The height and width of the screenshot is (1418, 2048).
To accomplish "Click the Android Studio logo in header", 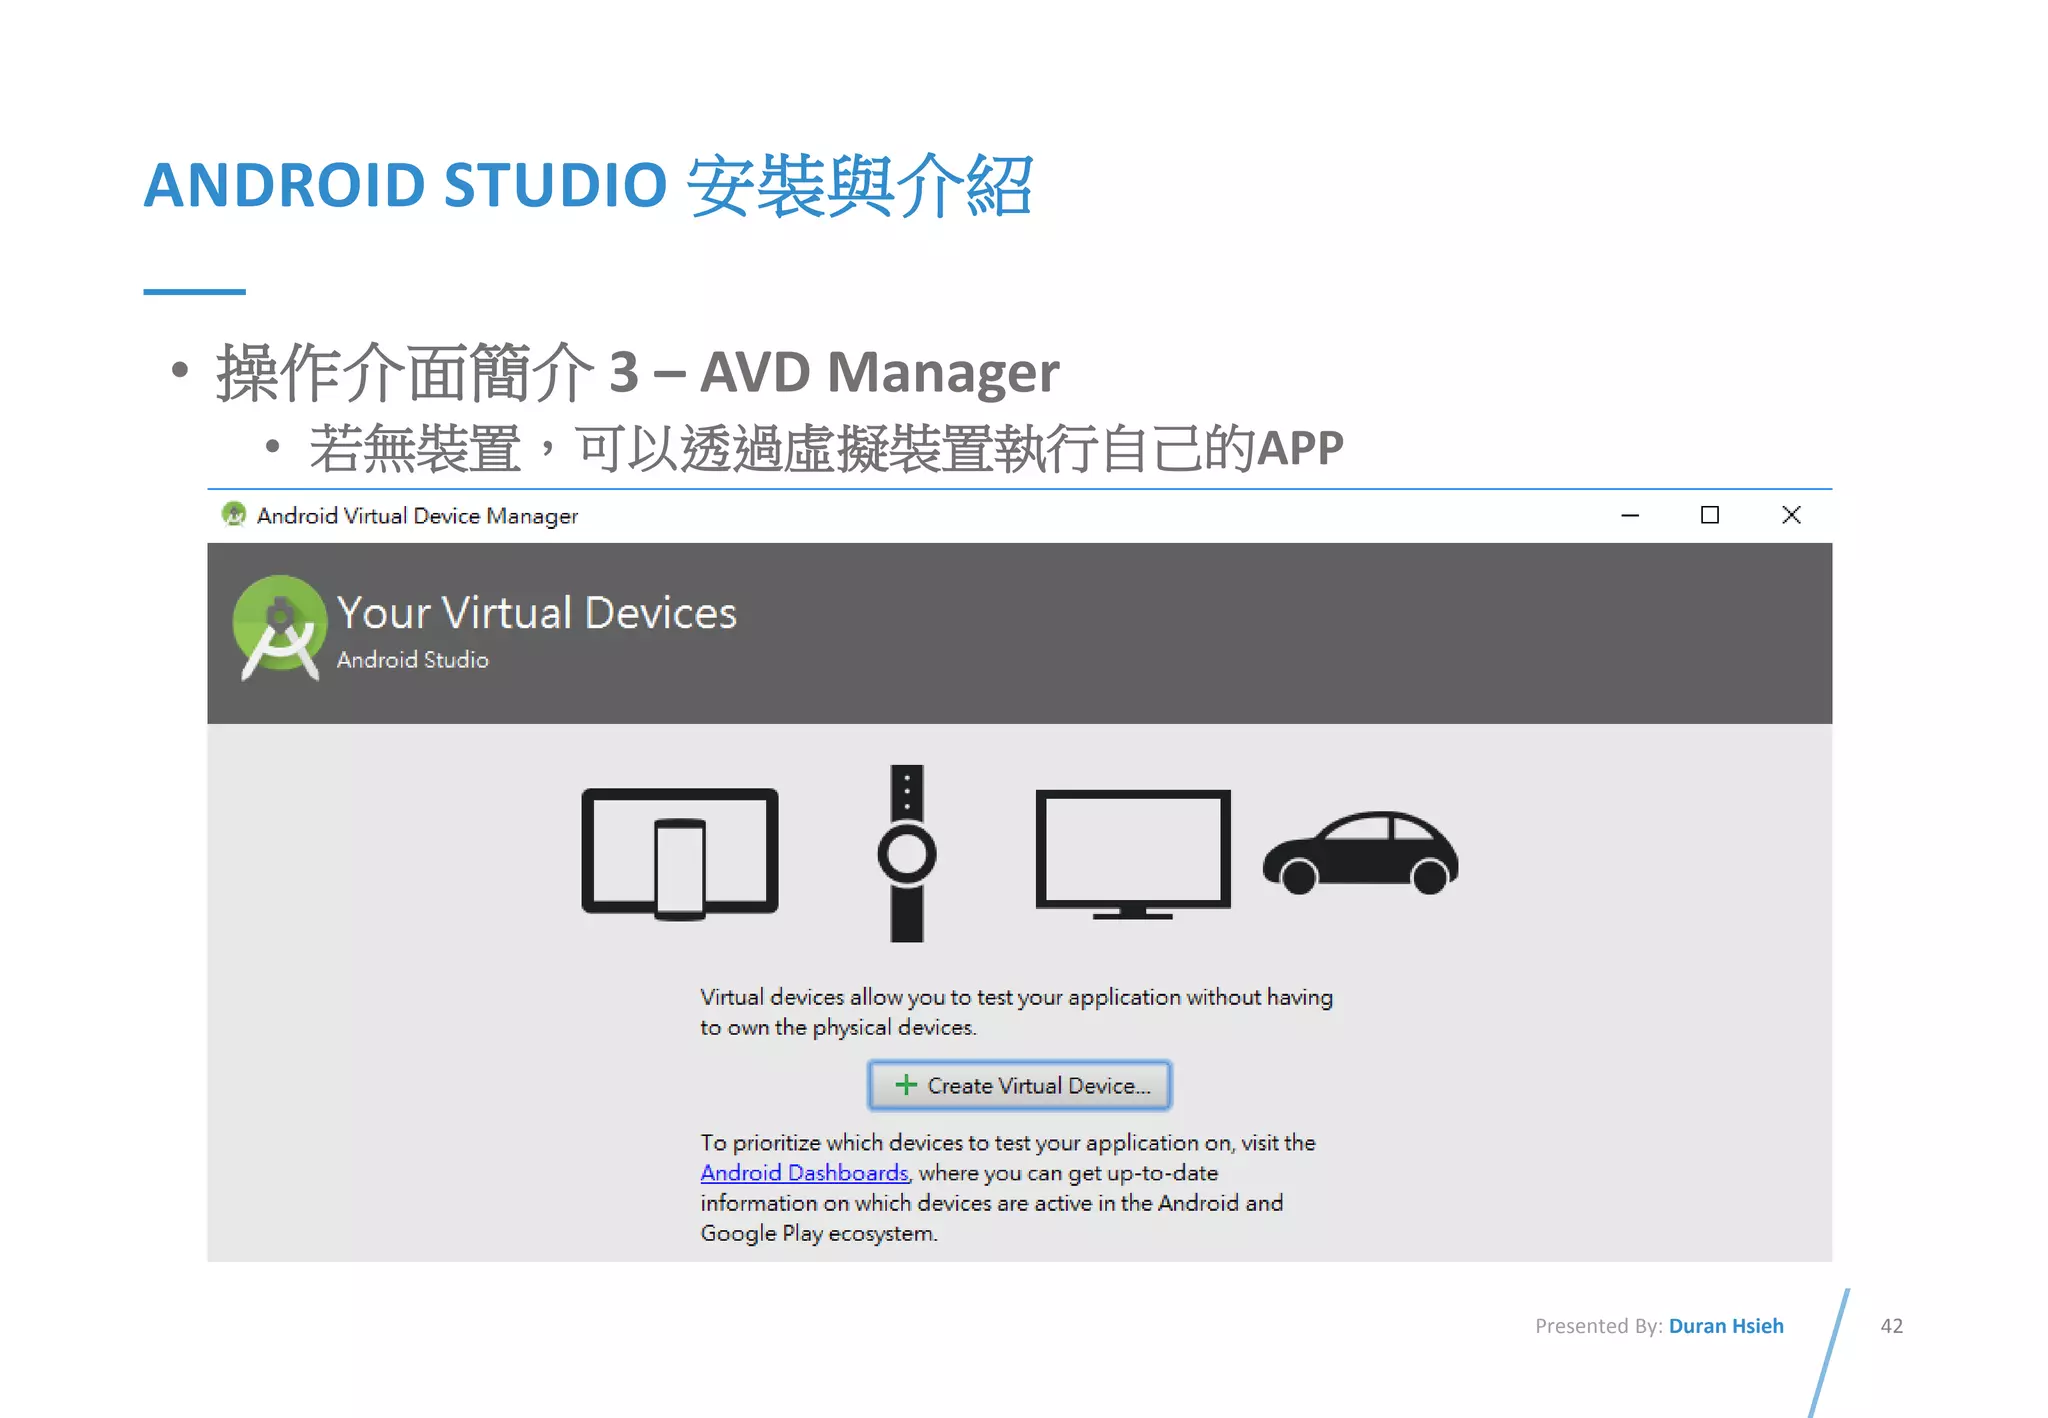I will click(x=279, y=629).
